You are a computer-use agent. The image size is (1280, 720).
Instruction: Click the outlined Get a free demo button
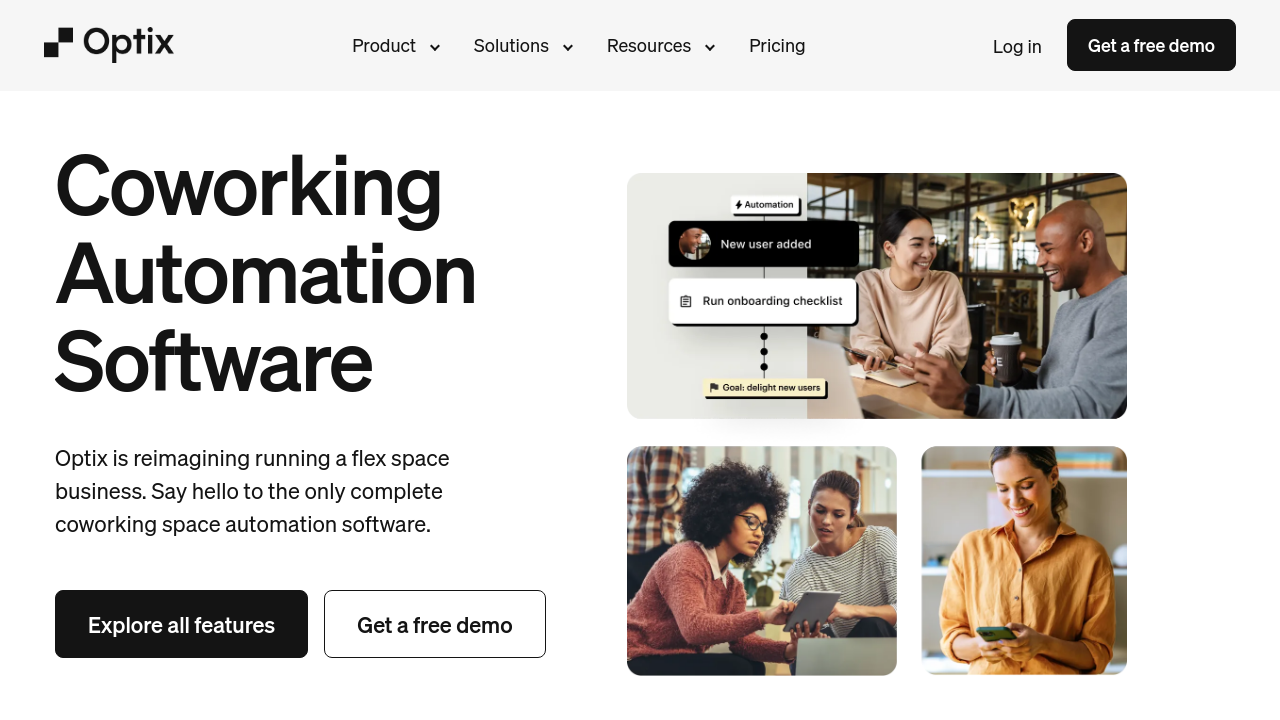pos(435,624)
